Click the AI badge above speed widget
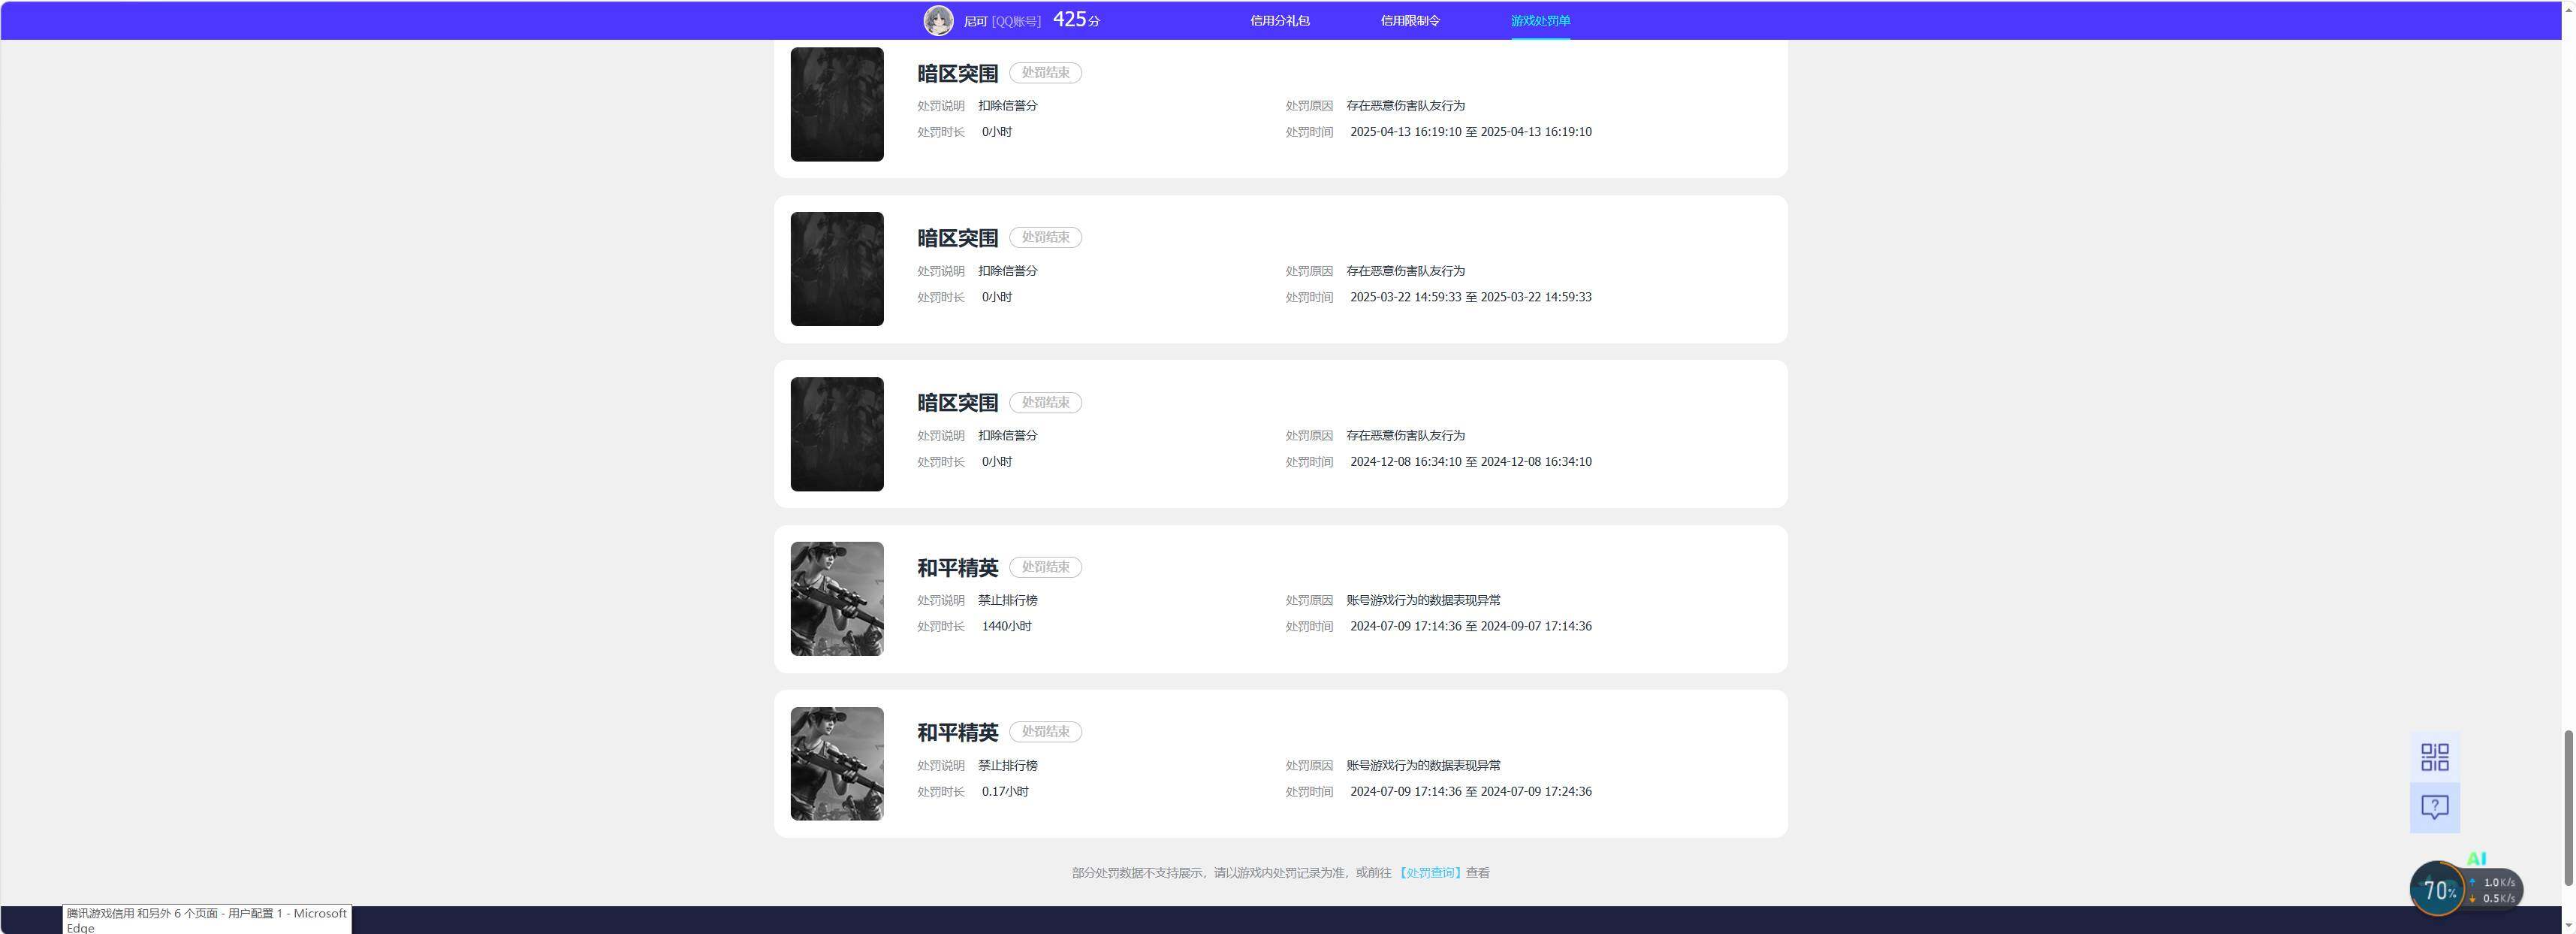The height and width of the screenshot is (934, 2576). coord(2476,858)
